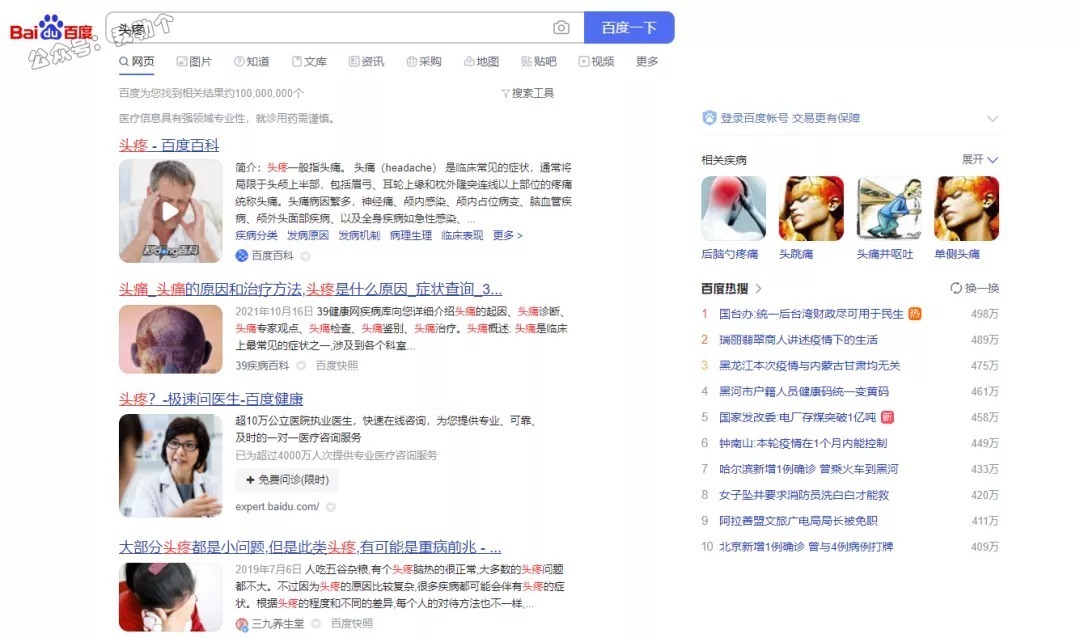The width and height of the screenshot is (1080, 638).
Task: Click the verify icon after 三九养生堂
Action: [315, 624]
